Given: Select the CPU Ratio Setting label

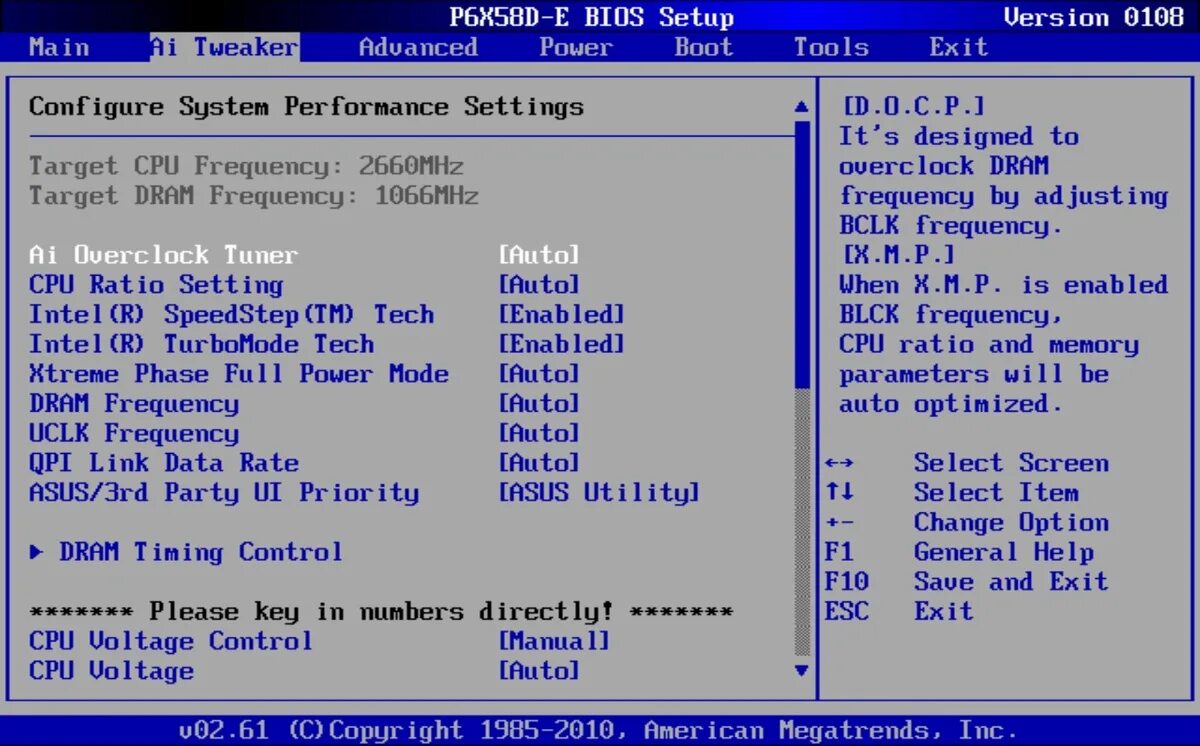Looking at the screenshot, I should coord(156,285).
